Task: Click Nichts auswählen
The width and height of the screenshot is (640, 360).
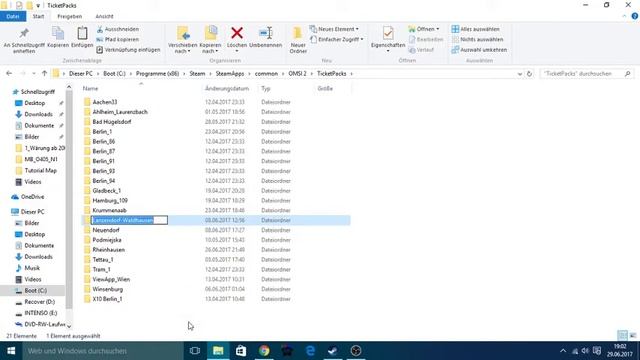Action: pyautogui.click(x=478, y=40)
